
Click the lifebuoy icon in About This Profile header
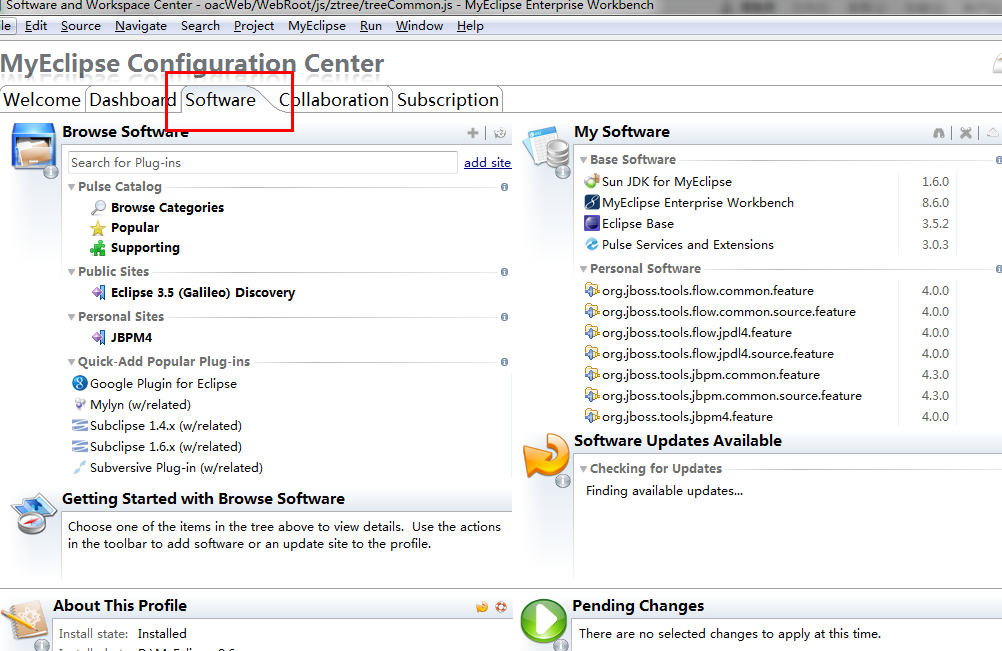[x=501, y=607]
